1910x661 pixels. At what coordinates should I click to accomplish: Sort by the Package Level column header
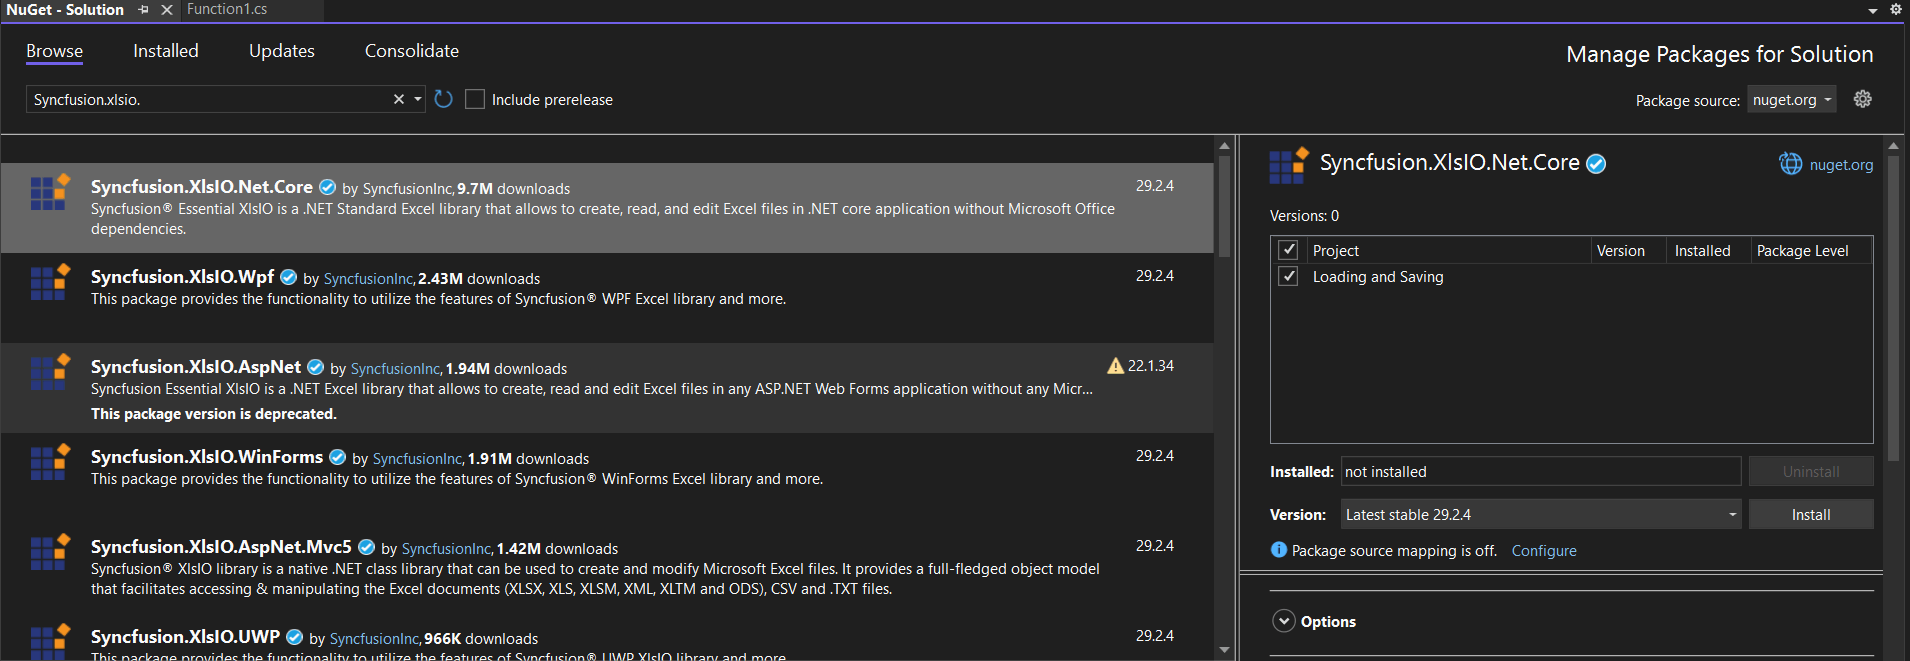pos(1802,251)
